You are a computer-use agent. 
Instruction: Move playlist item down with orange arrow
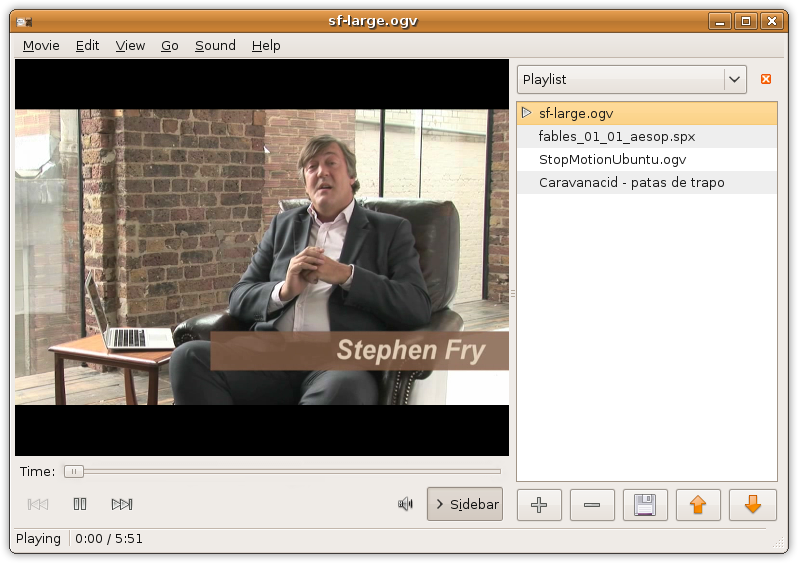click(x=753, y=504)
